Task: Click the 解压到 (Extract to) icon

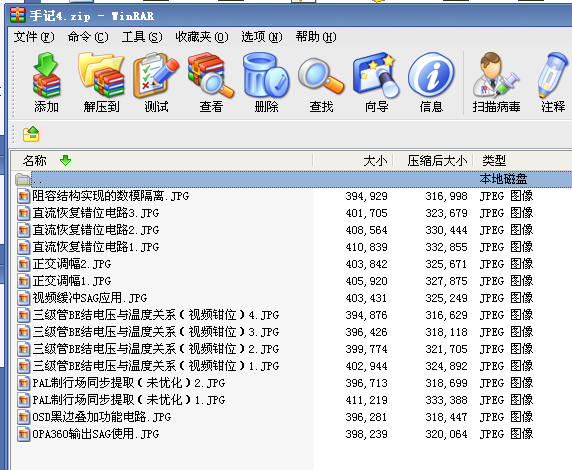Action: click(101, 82)
